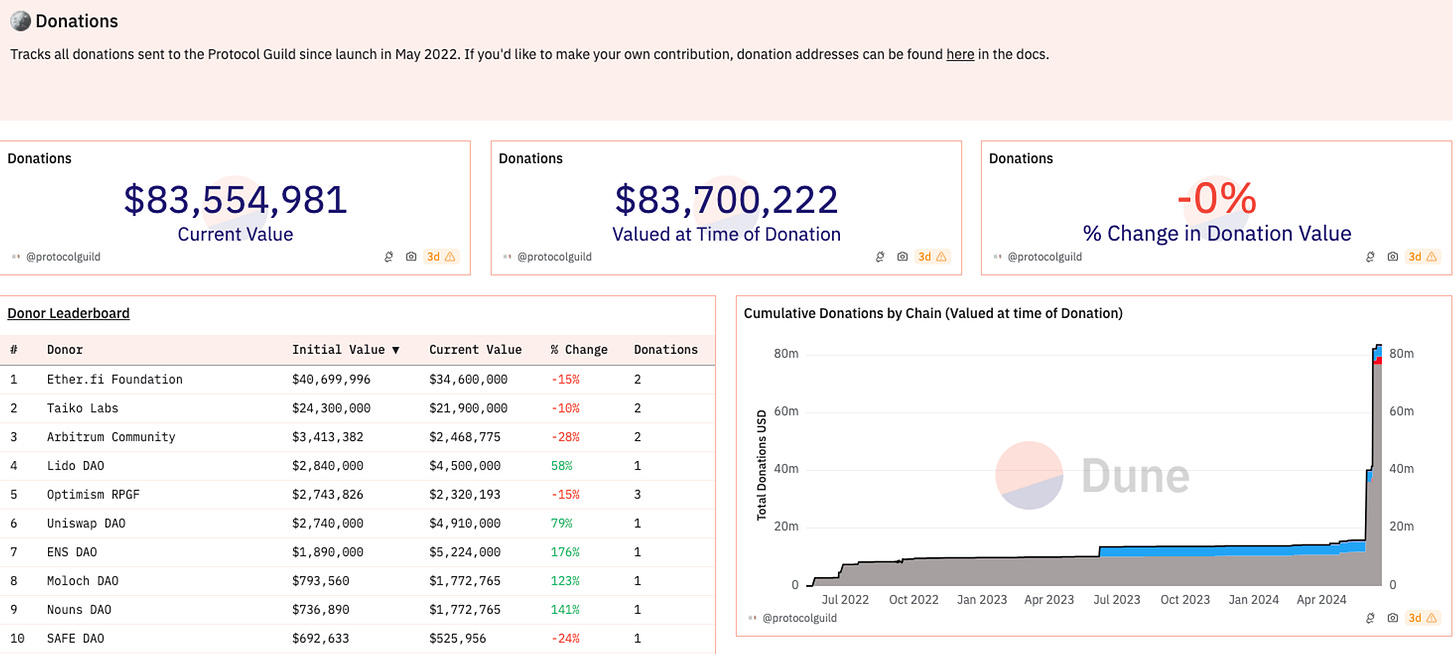Viewport: 1456px width, 654px height.
Task: Click the 3d stale warning badge on Current Value card
Action: click(441, 257)
